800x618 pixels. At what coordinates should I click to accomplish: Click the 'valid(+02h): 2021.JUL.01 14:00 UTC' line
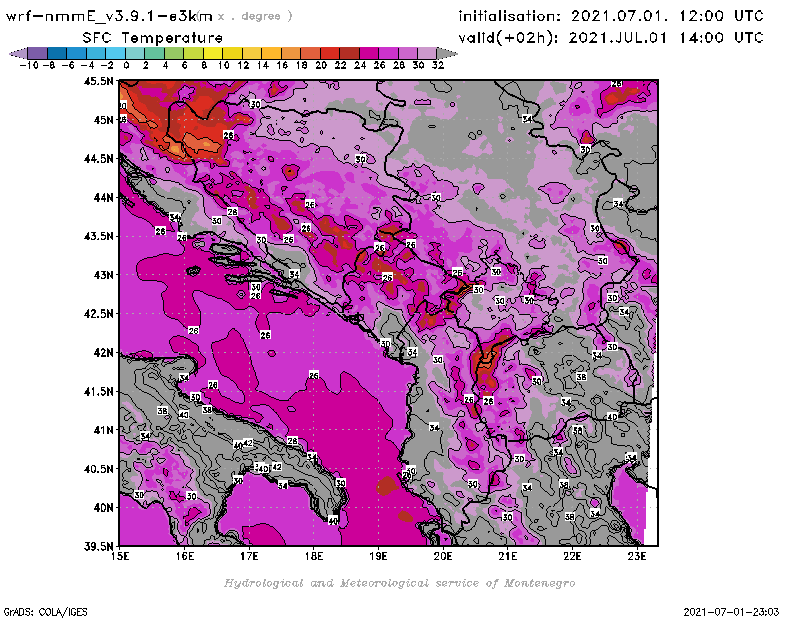pyautogui.click(x=611, y=38)
